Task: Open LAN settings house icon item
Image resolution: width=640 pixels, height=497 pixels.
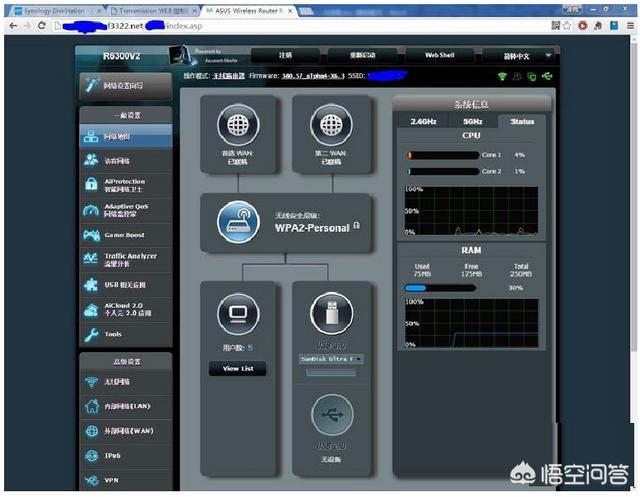Action: (126, 406)
